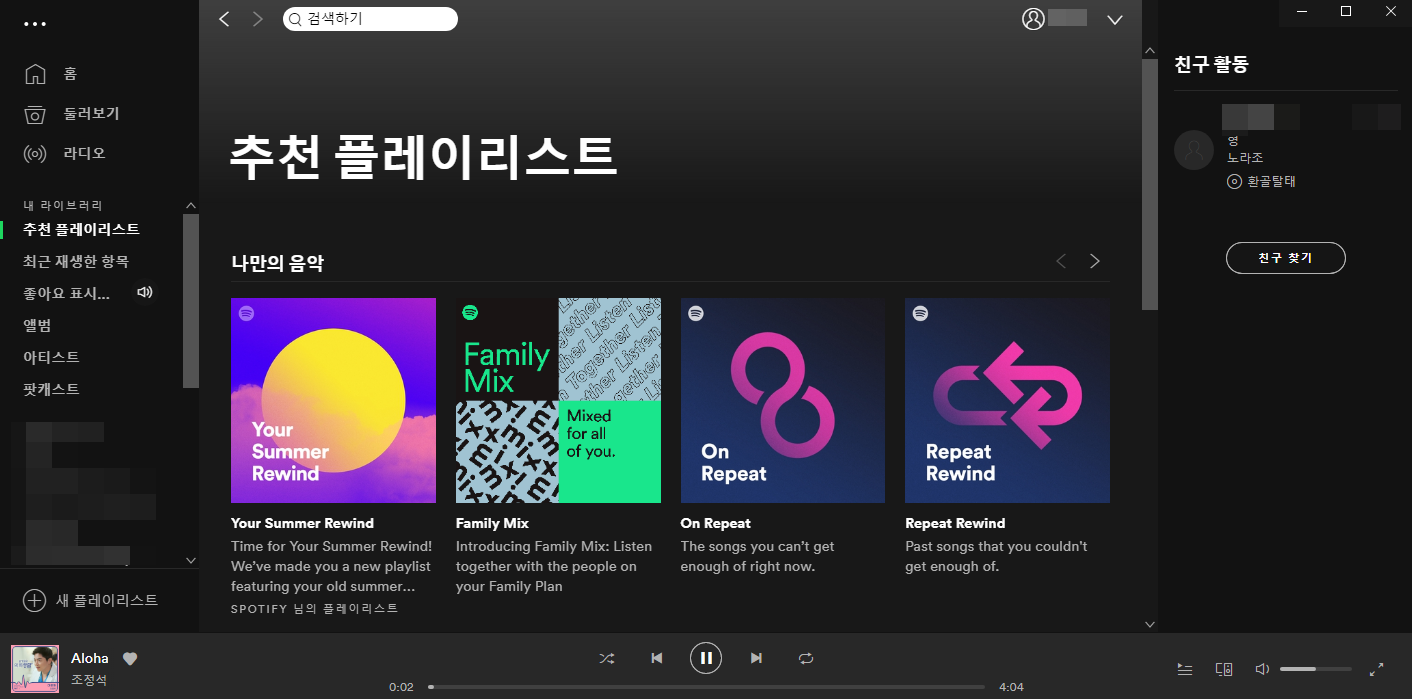Screen dimensions: 1412x699
Task: Create new playlist via 새 플레이리스트
Action: point(91,600)
